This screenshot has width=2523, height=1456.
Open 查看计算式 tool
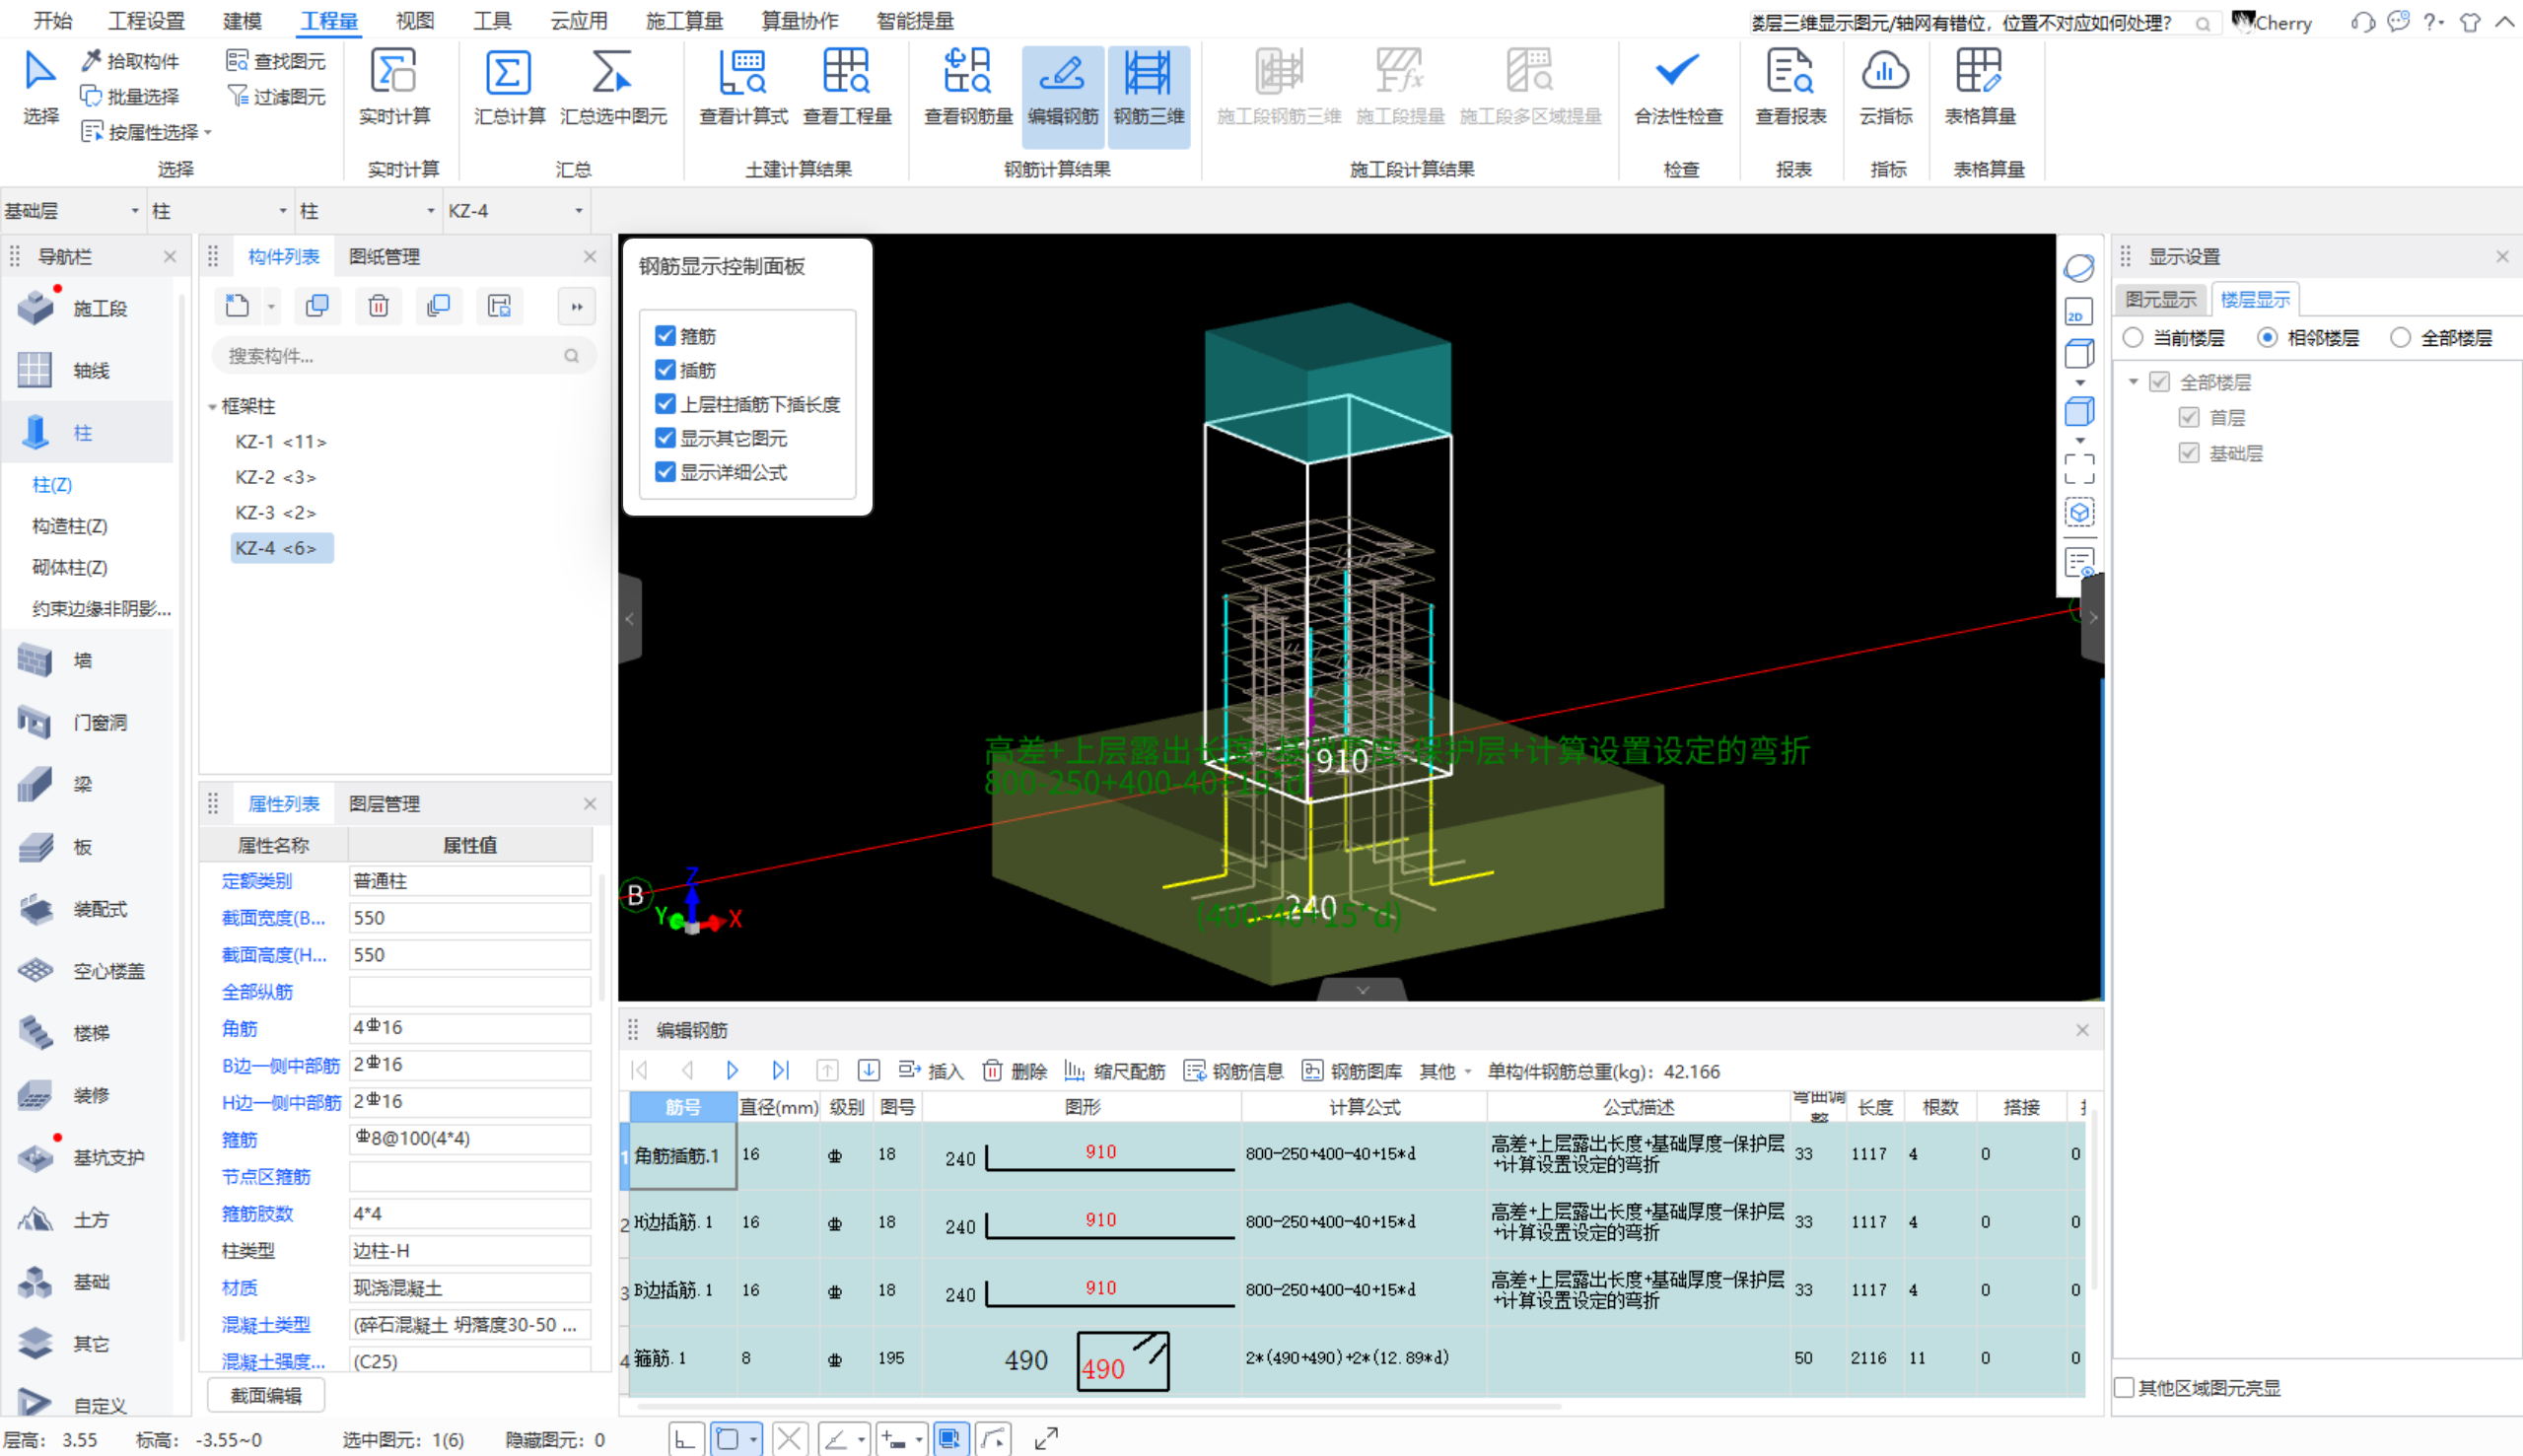(x=743, y=88)
